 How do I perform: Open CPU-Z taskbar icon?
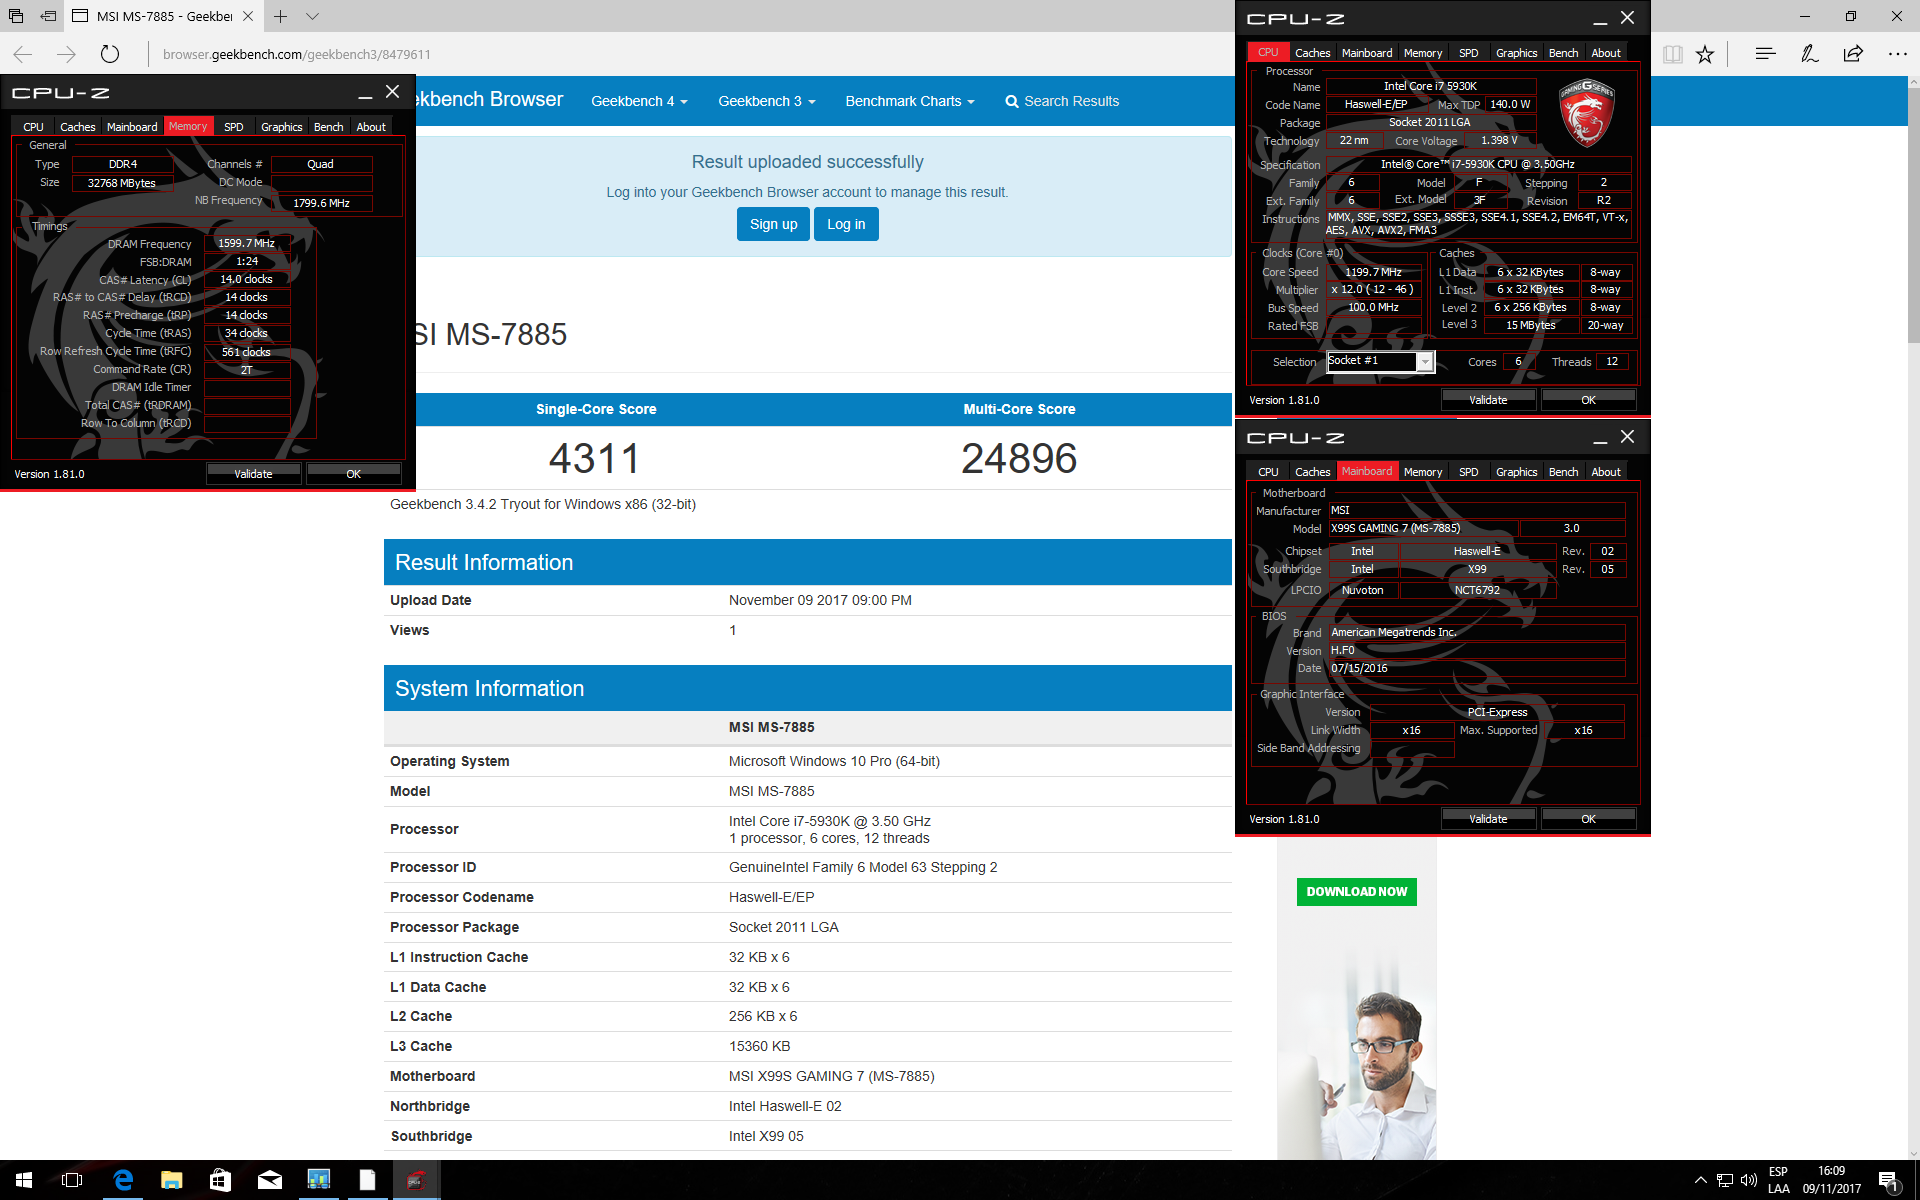tap(416, 1180)
